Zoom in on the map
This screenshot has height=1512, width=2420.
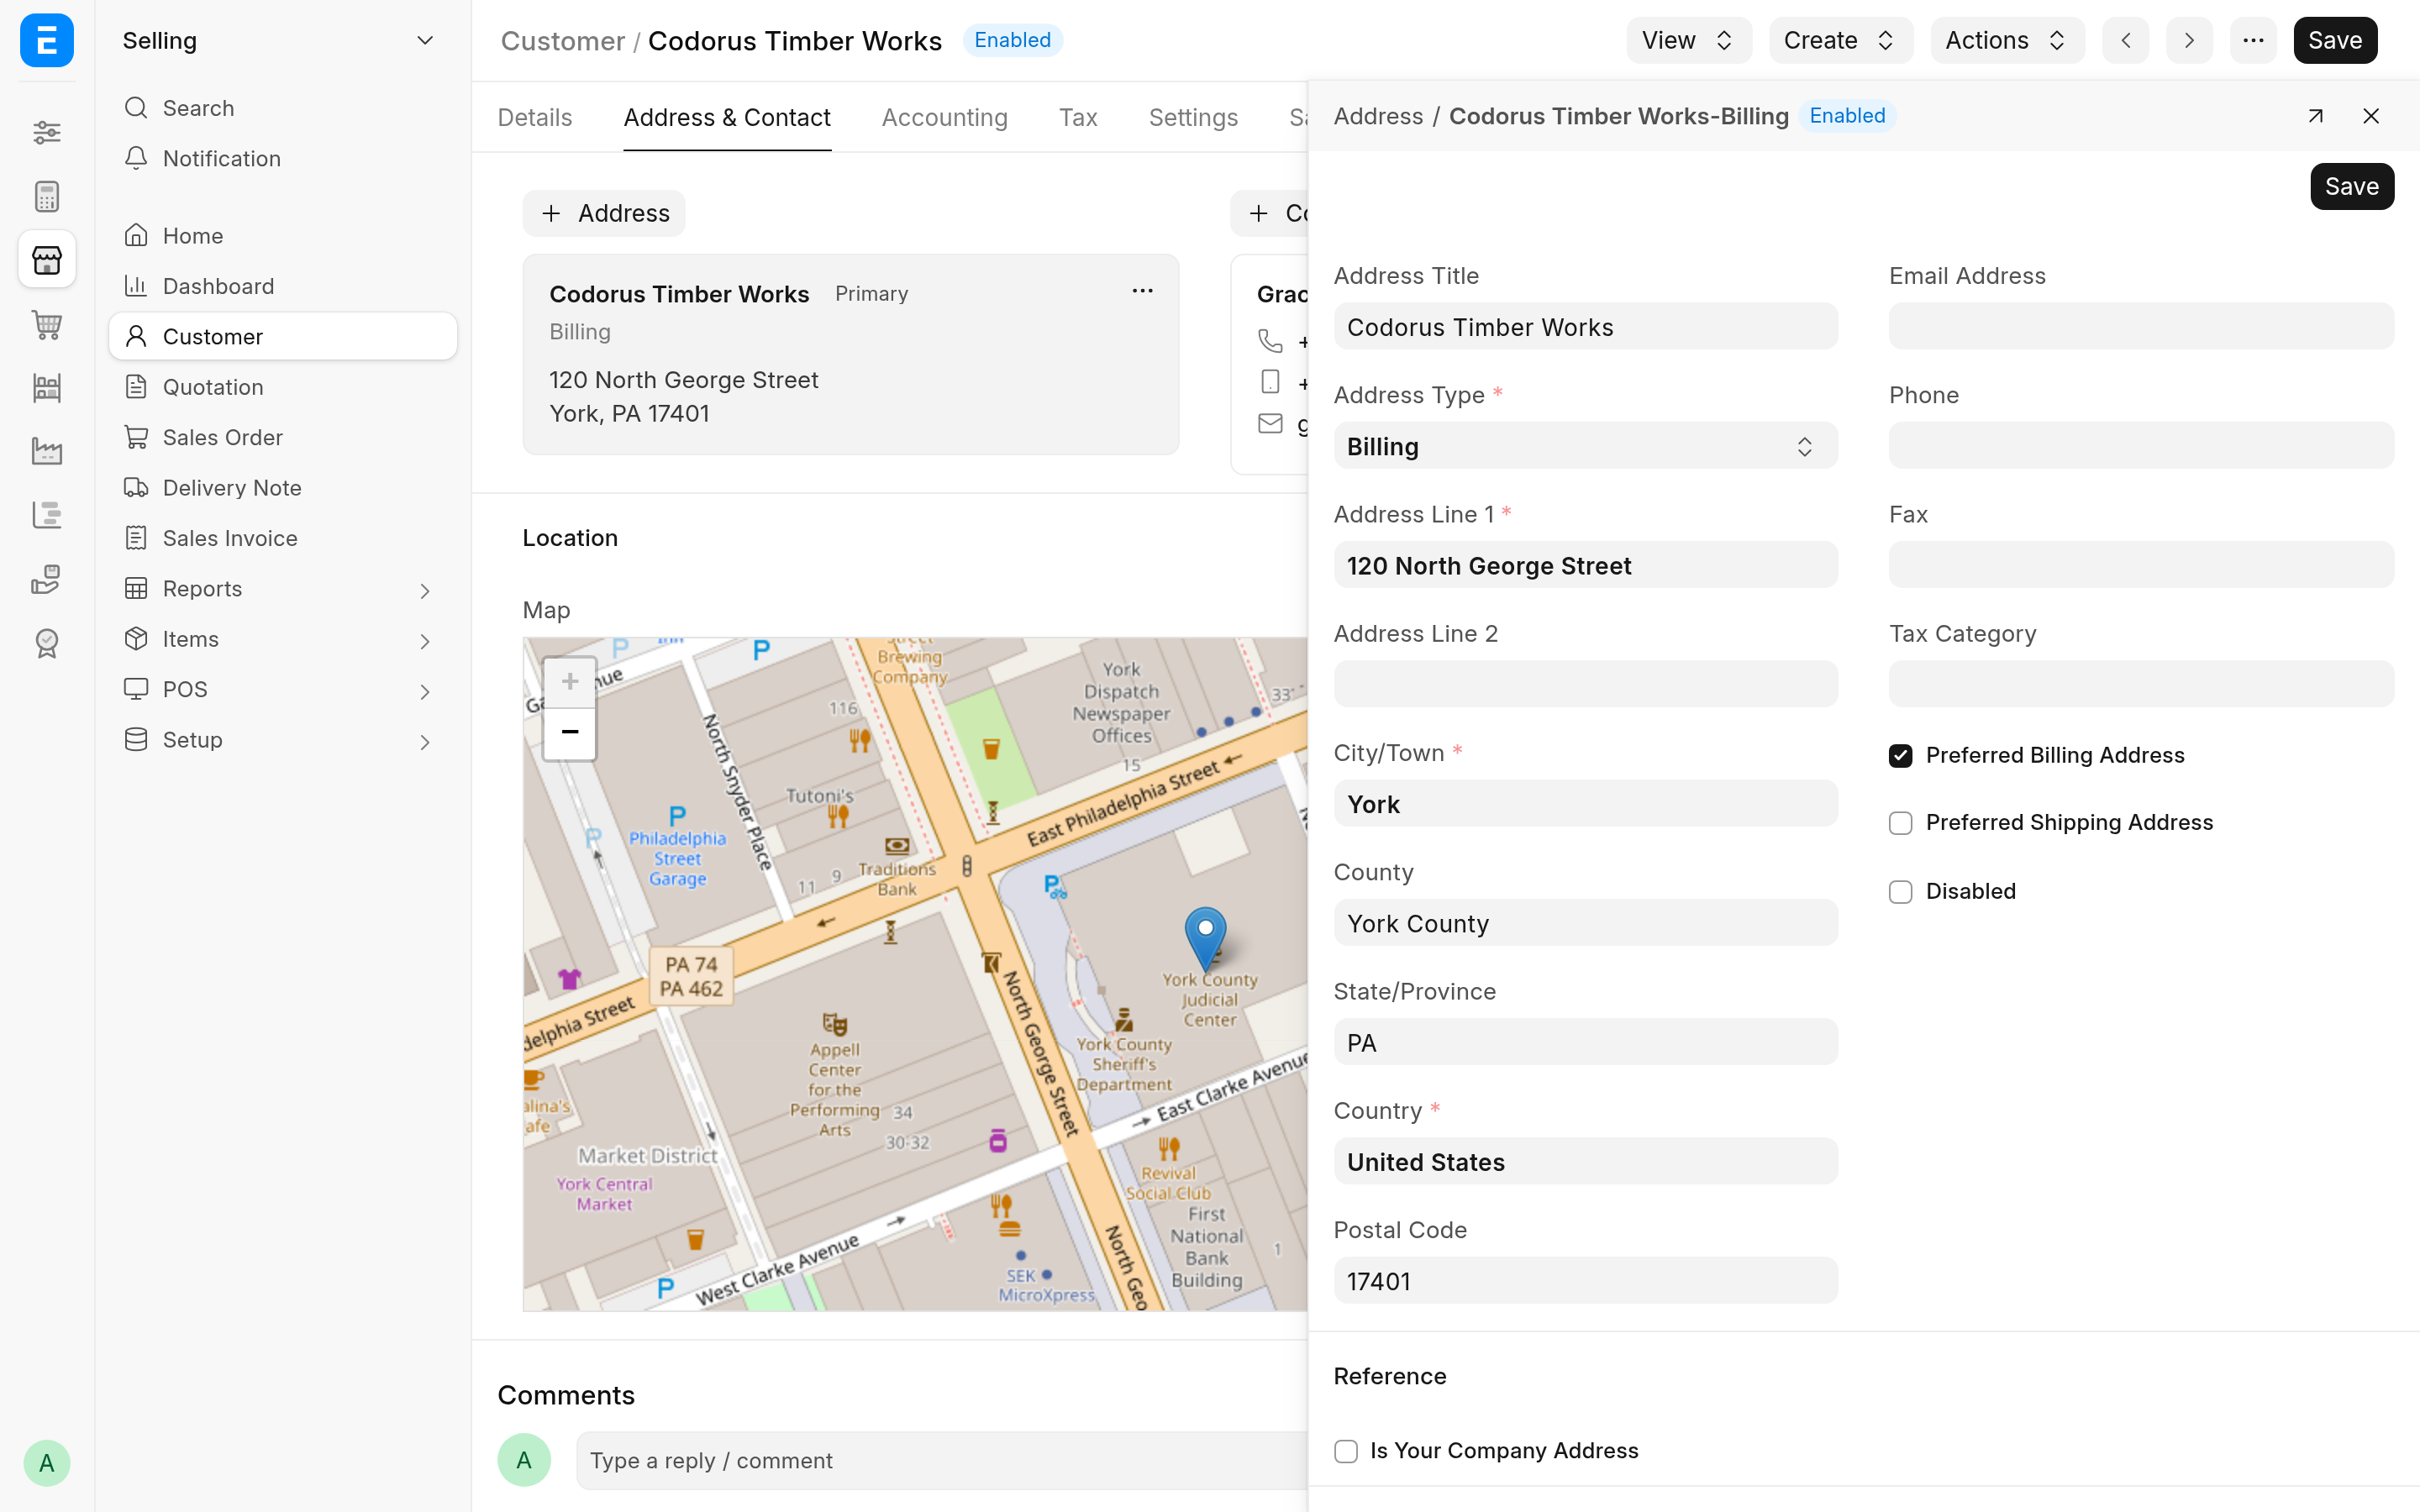570,682
